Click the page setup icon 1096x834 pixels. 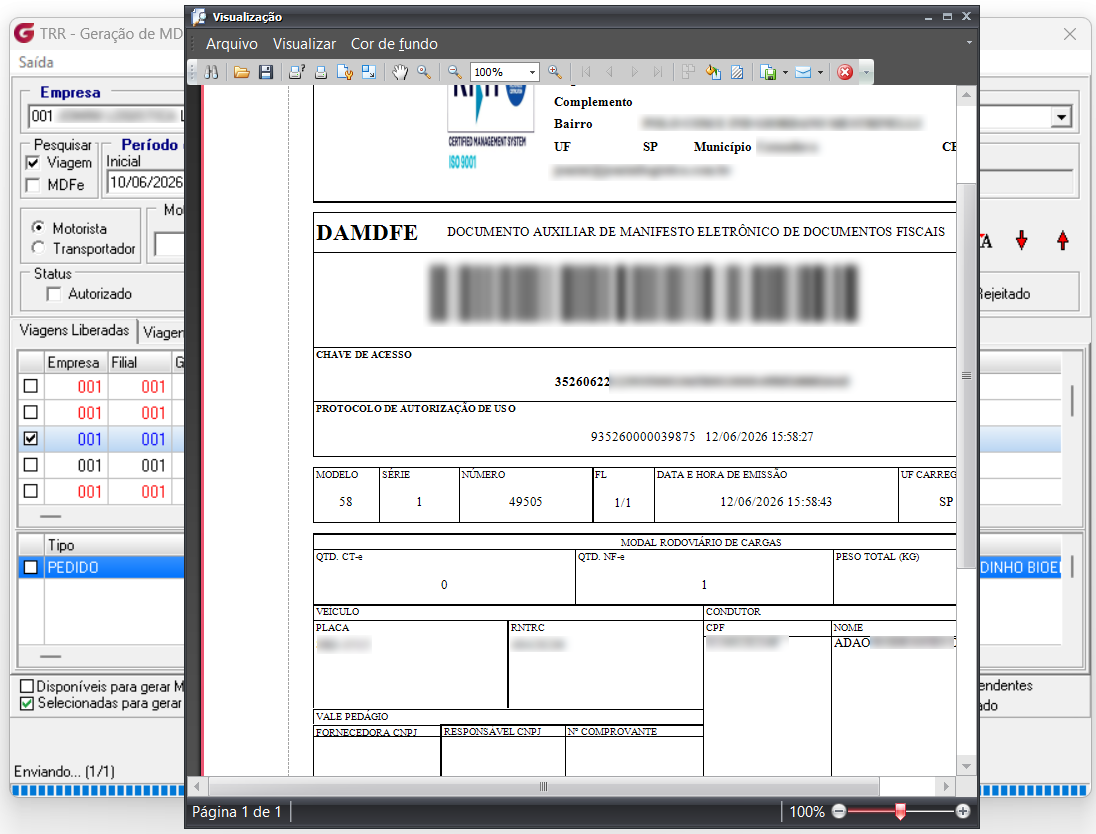345,72
